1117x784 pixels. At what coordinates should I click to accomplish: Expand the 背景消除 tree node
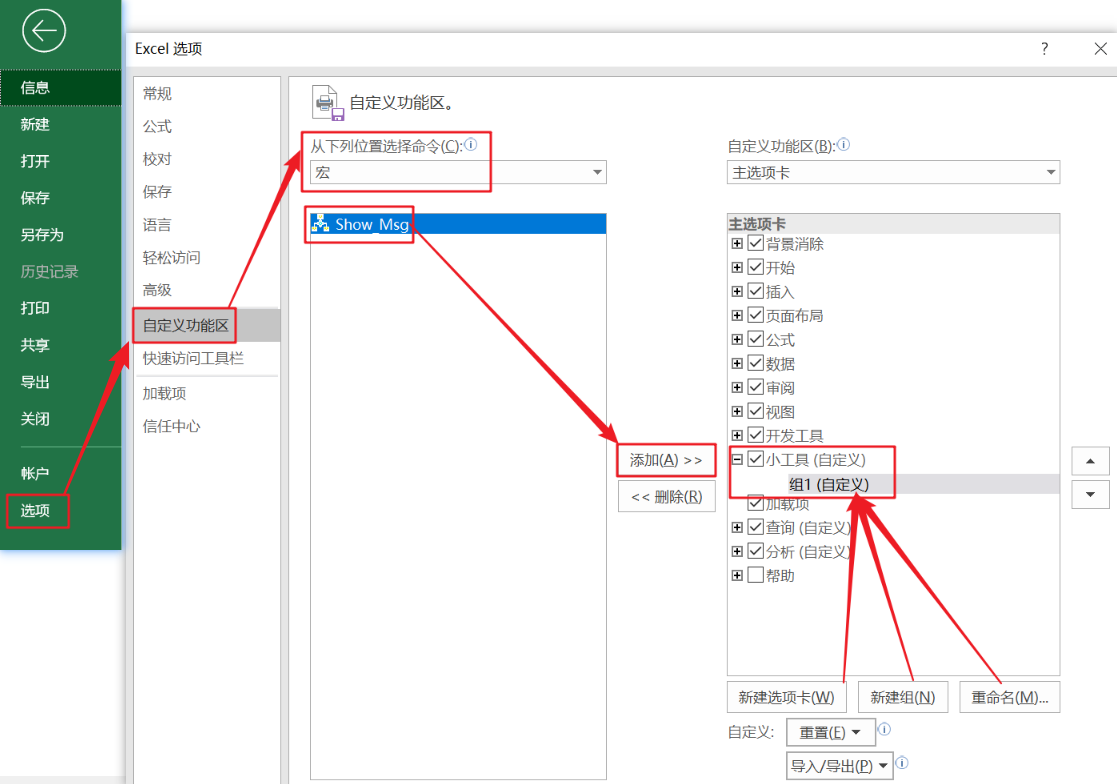pos(737,244)
